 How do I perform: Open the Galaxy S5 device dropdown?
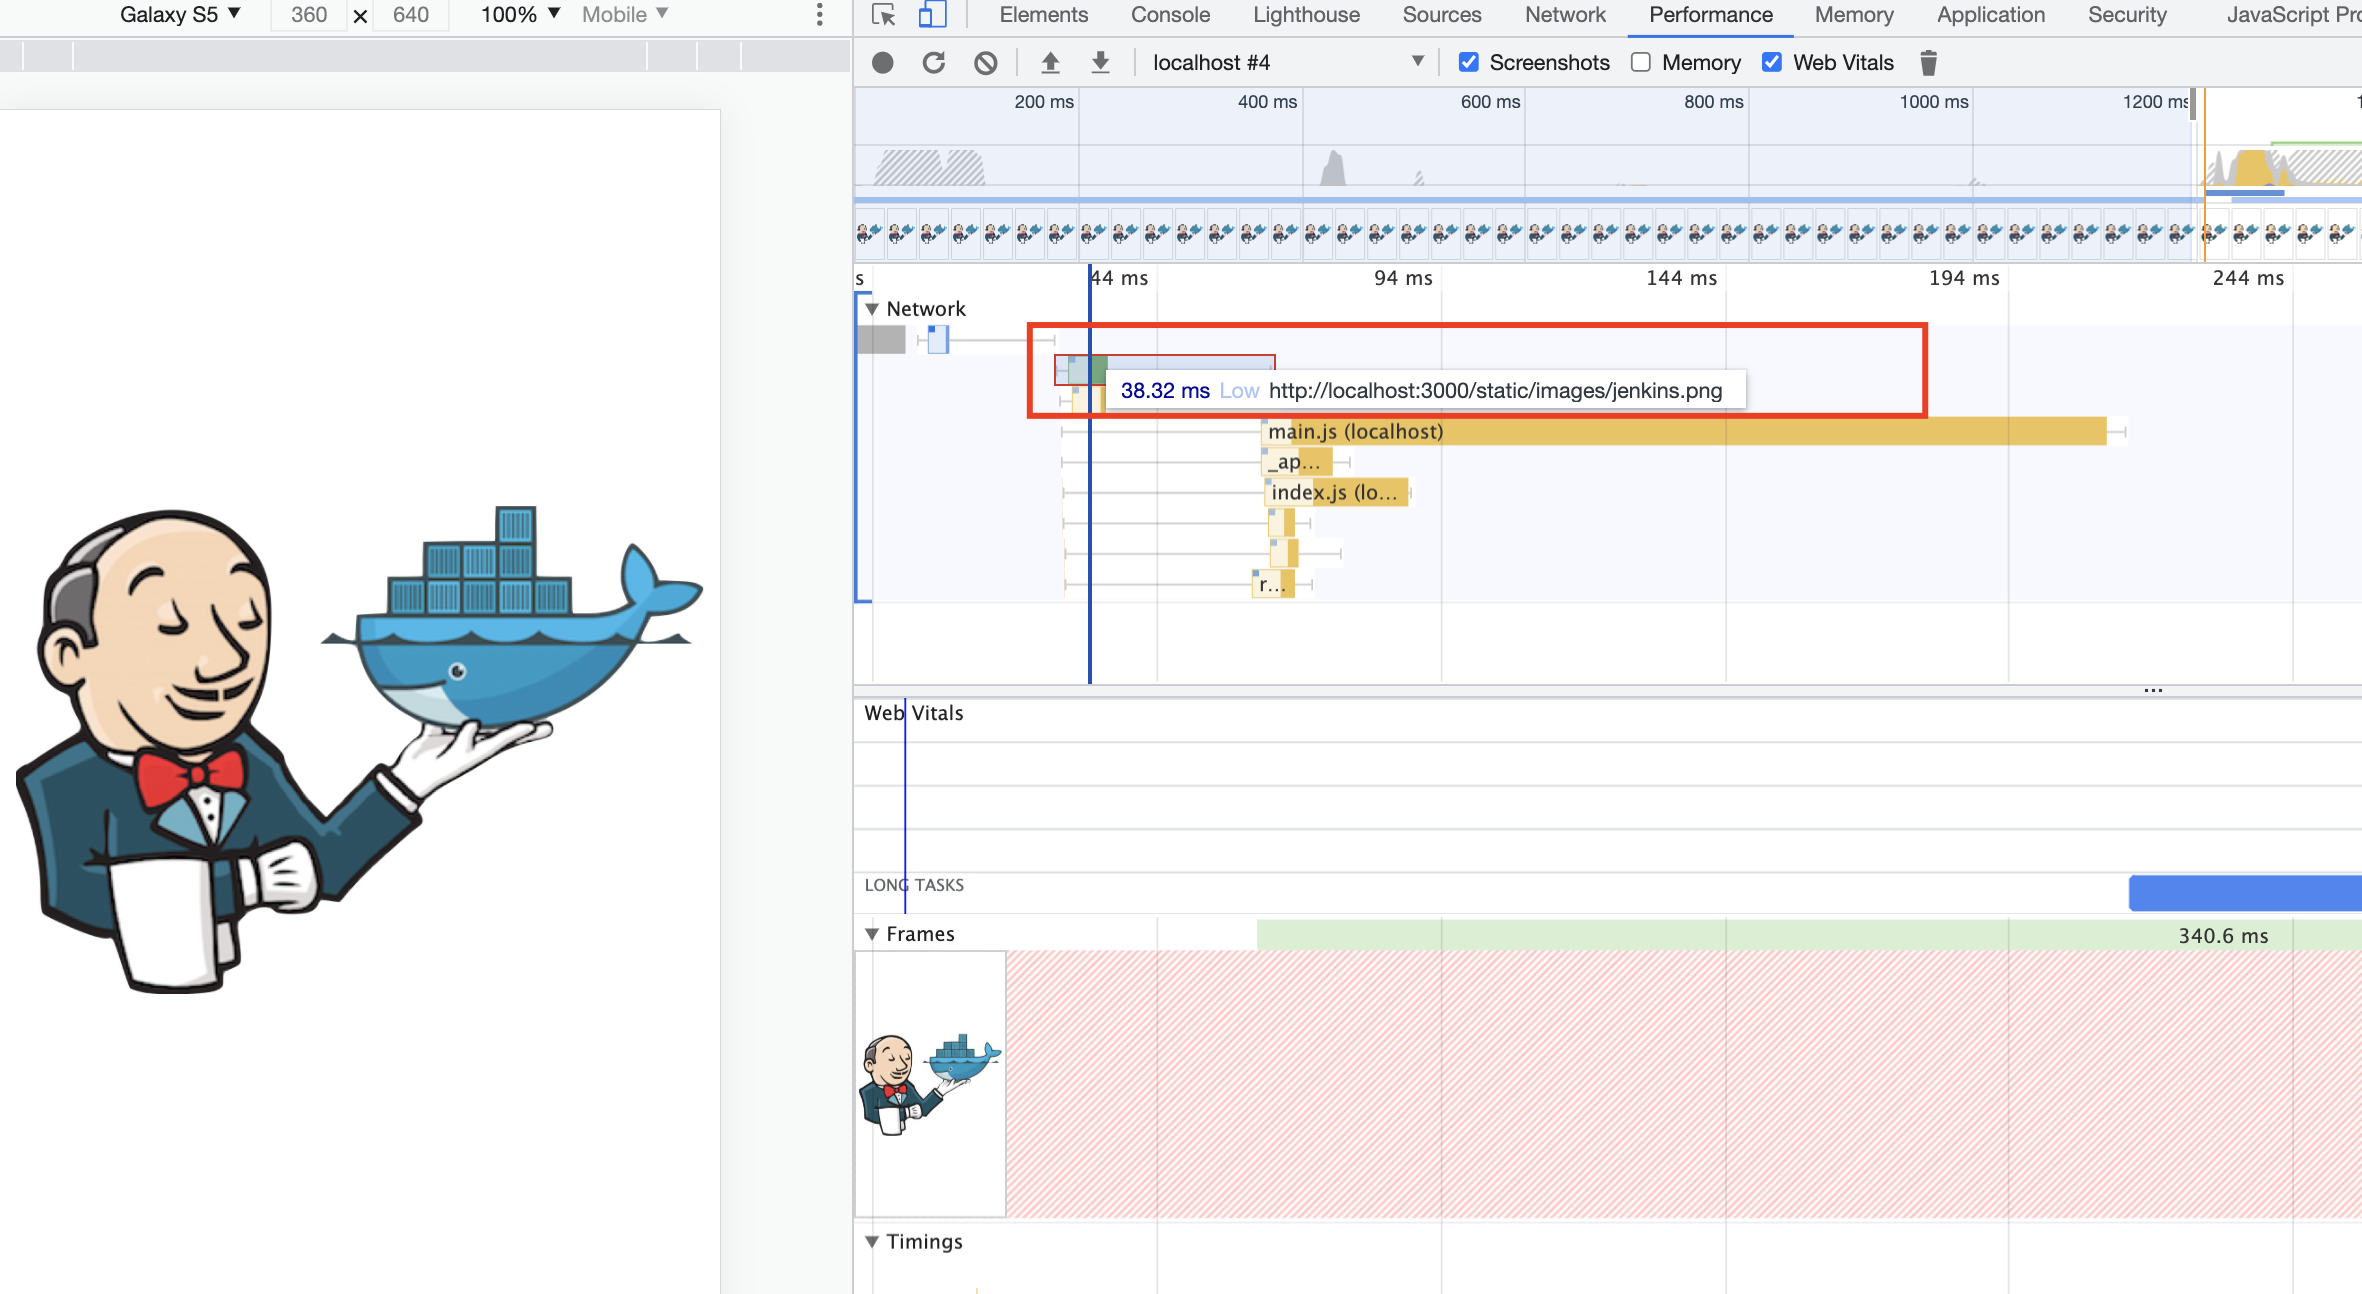[x=180, y=15]
